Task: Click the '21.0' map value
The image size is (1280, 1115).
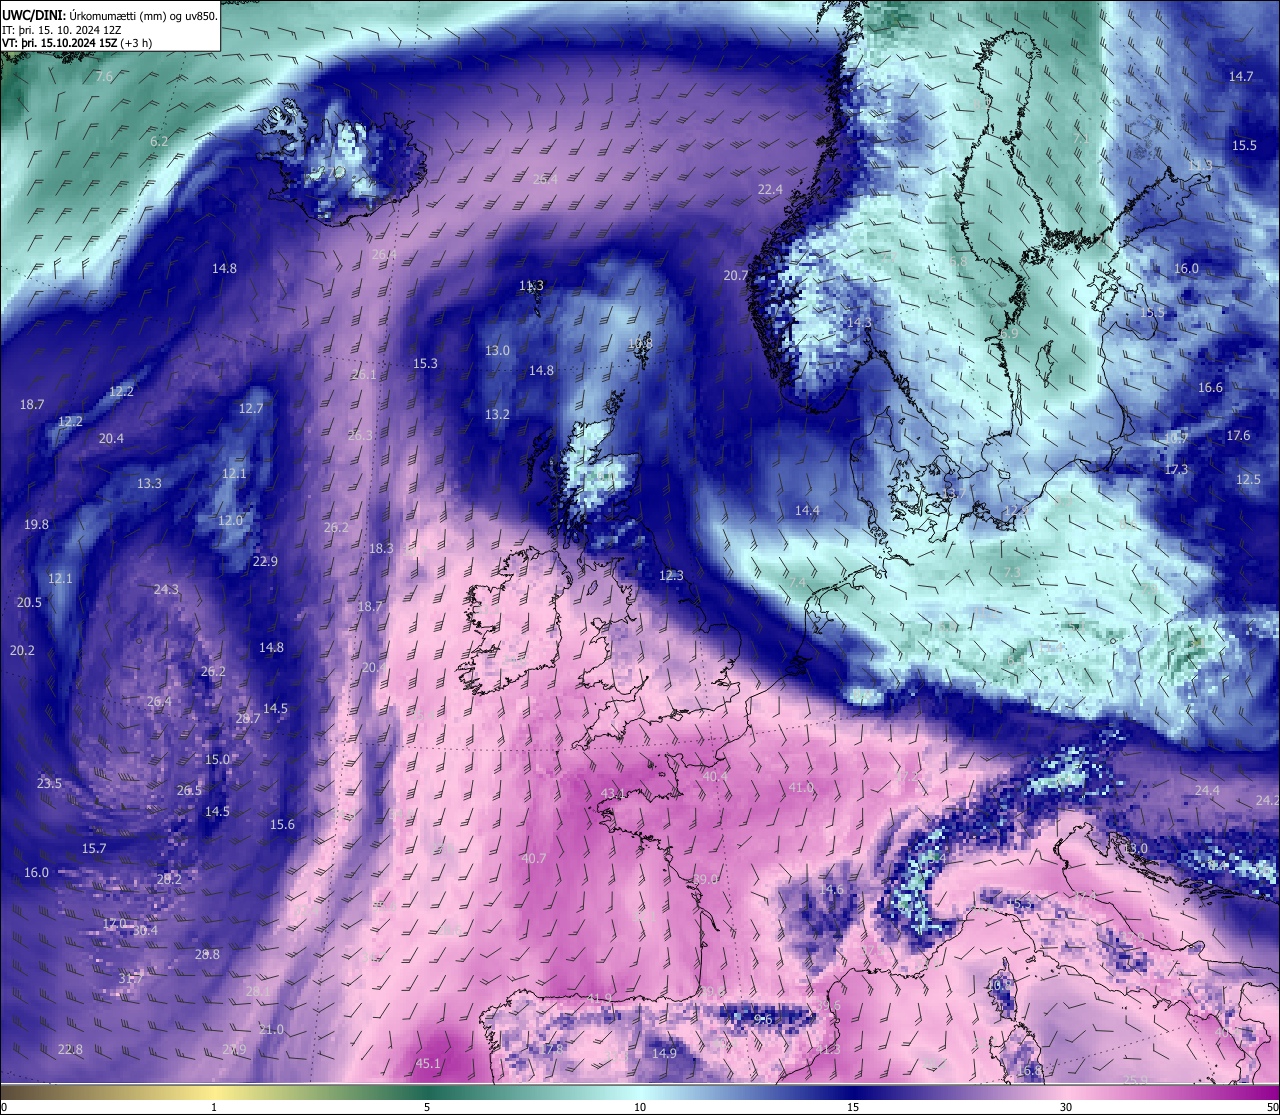Action: [271, 1030]
